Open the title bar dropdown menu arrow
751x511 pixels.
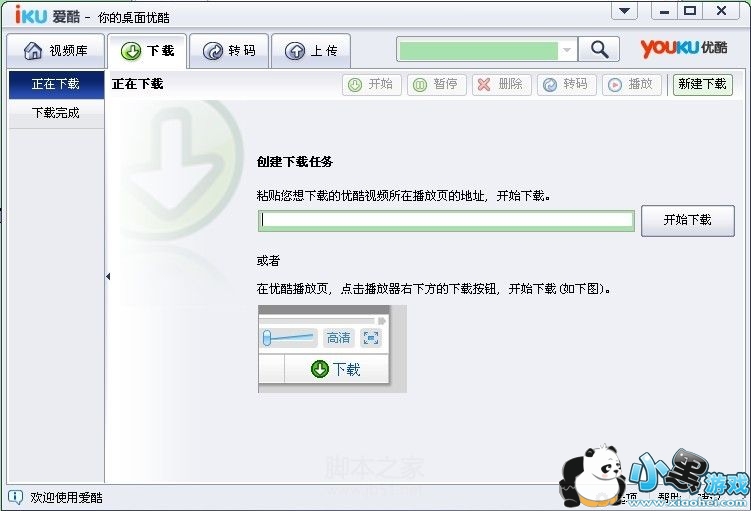coord(624,11)
